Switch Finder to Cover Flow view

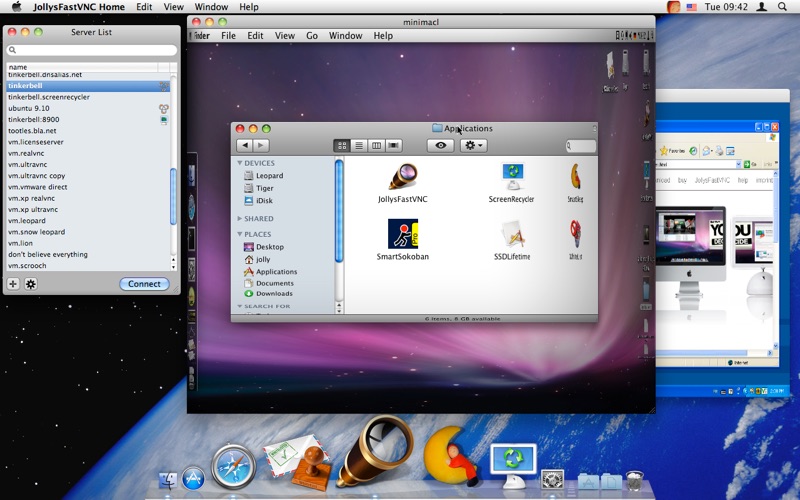pyautogui.click(x=394, y=146)
